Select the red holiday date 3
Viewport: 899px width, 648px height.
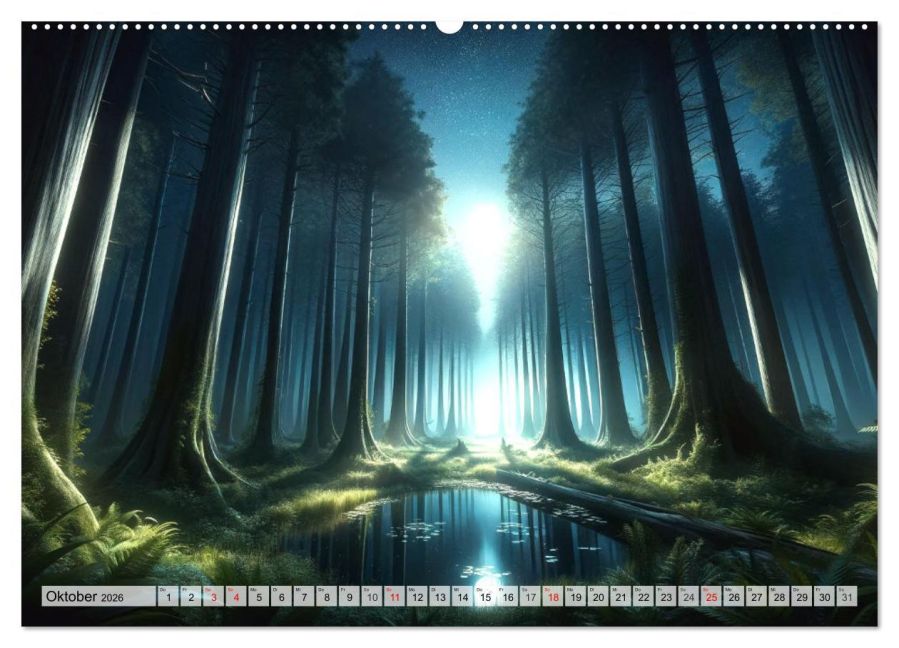pyautogui.click(x=213, y=596)
